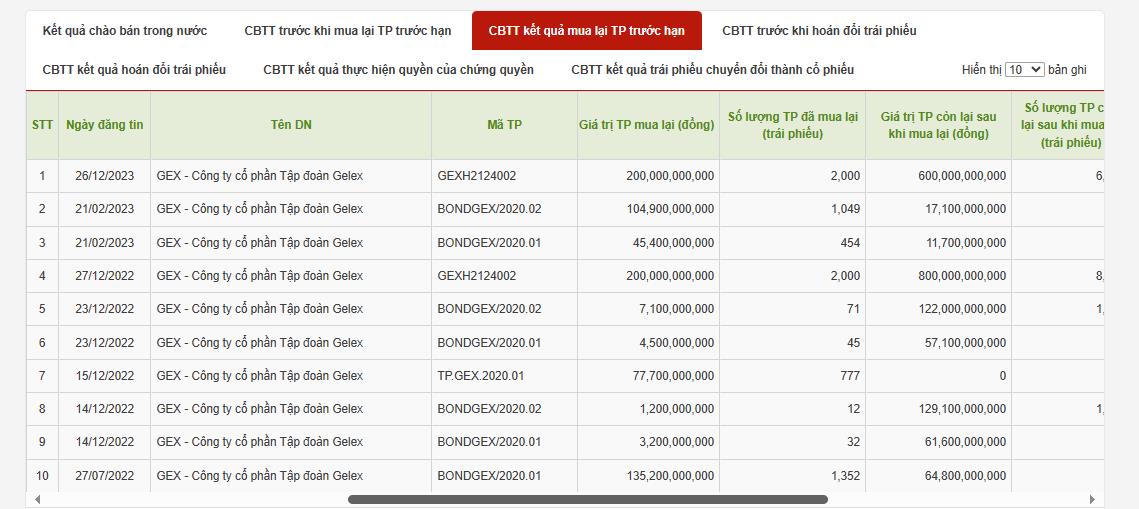This screenshot has height=509, width=1139.
Task: Click the right arrow of horizontal scrollbar
Action: pyautogui.click(x=1092, y=499)
